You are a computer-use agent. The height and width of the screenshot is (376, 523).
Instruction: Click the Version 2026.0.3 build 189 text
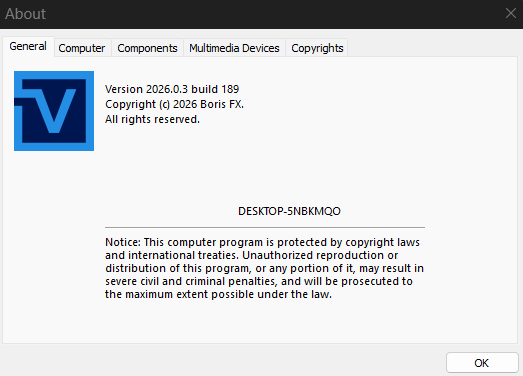coord(172,89)
